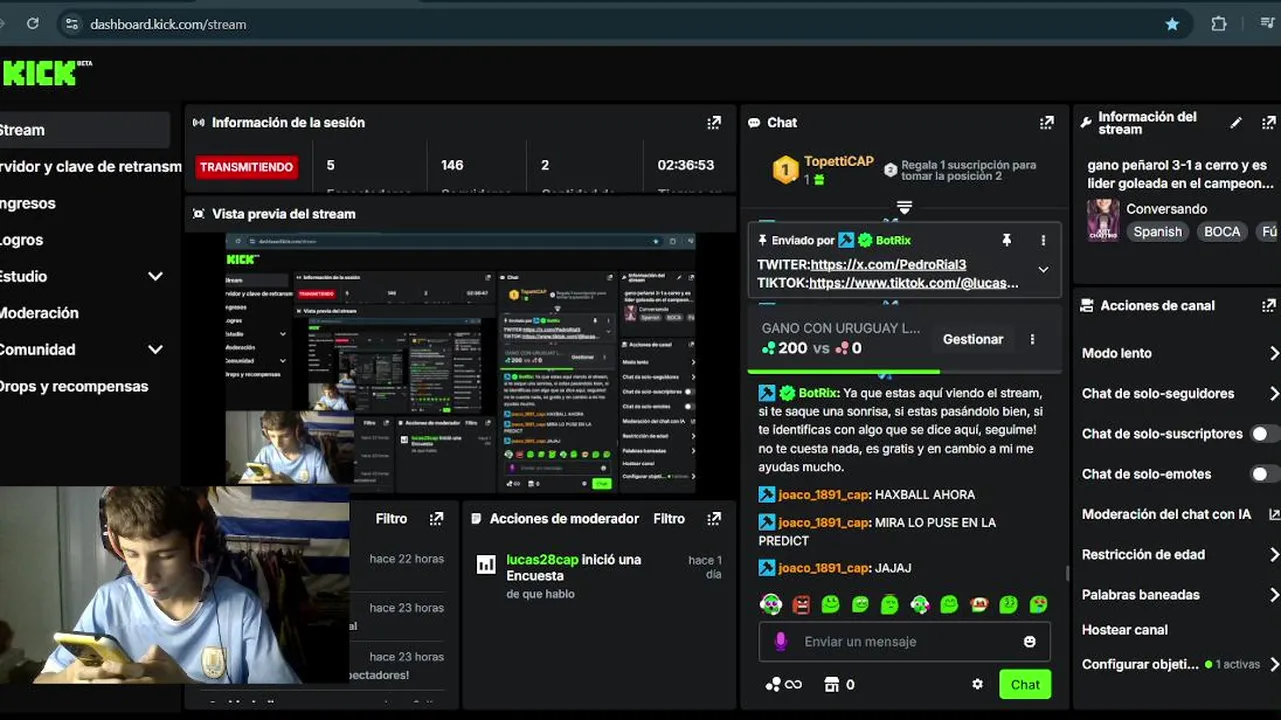This screenshot has height=720, width=1281.
Task: Send message with green Chat button
Action: click(x=1025, y=684)
